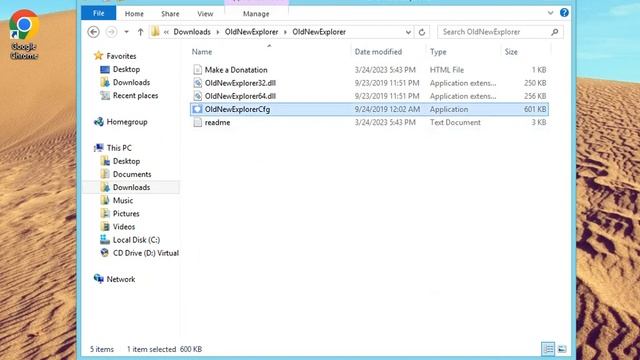Screen dimensions: 640x360
Task: Select OldNewExplorer64.dll file icon
Action: [198, 96]
